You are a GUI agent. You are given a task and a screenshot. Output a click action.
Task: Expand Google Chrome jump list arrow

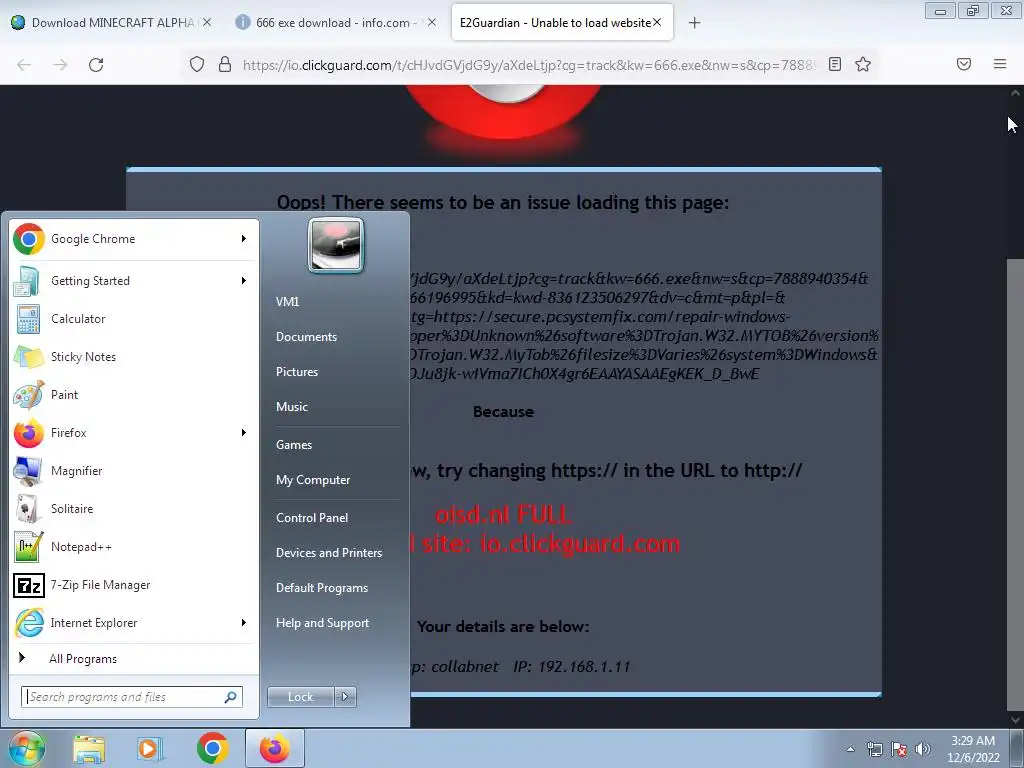pos(244,239)
